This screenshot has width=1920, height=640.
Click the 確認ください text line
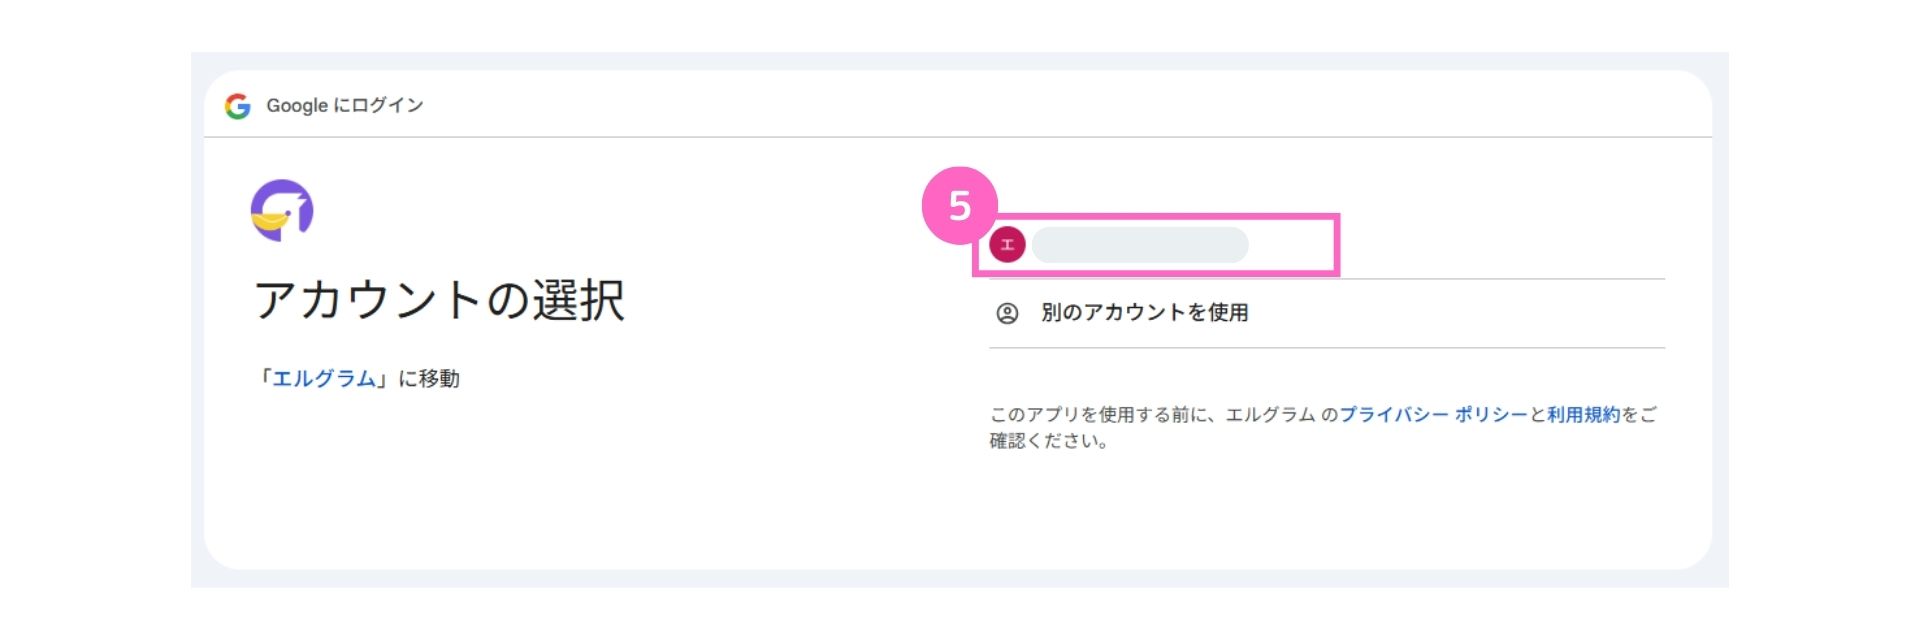pyautogui.click(x=1049, y=441)
